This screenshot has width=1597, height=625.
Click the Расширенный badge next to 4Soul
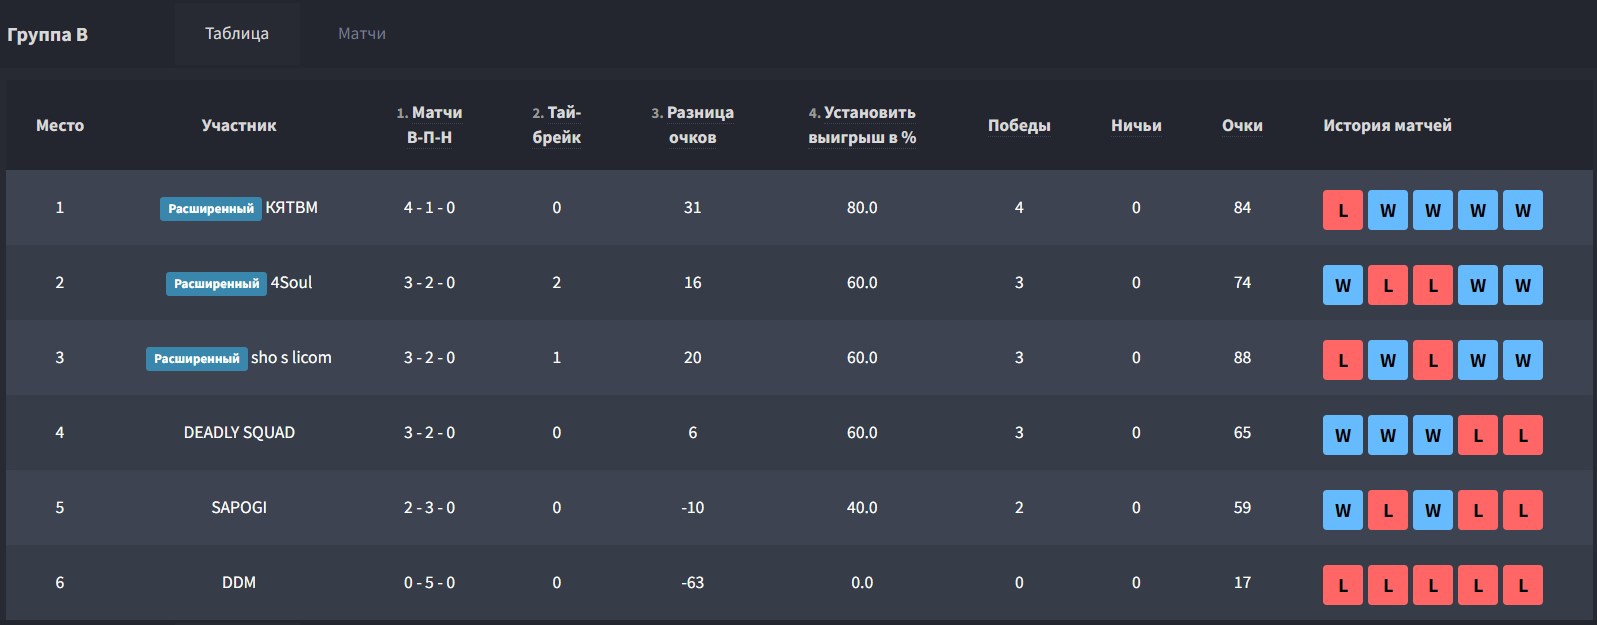point(216,283)
